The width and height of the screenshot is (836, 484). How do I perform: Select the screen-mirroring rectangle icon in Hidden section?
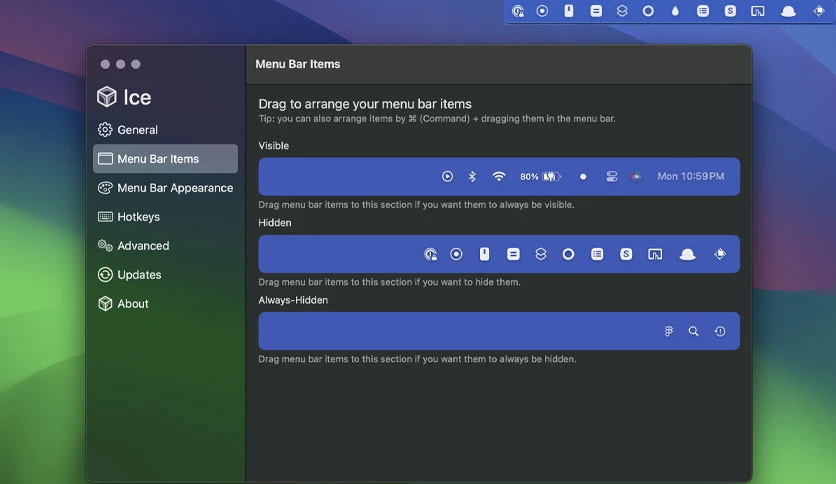(655, 254)
